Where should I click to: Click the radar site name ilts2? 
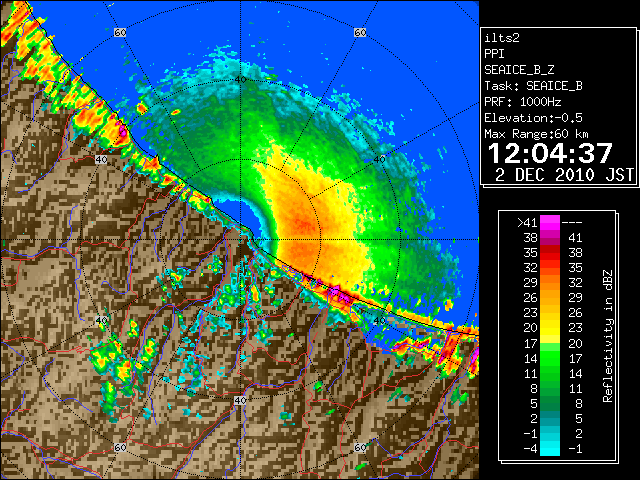502,38
